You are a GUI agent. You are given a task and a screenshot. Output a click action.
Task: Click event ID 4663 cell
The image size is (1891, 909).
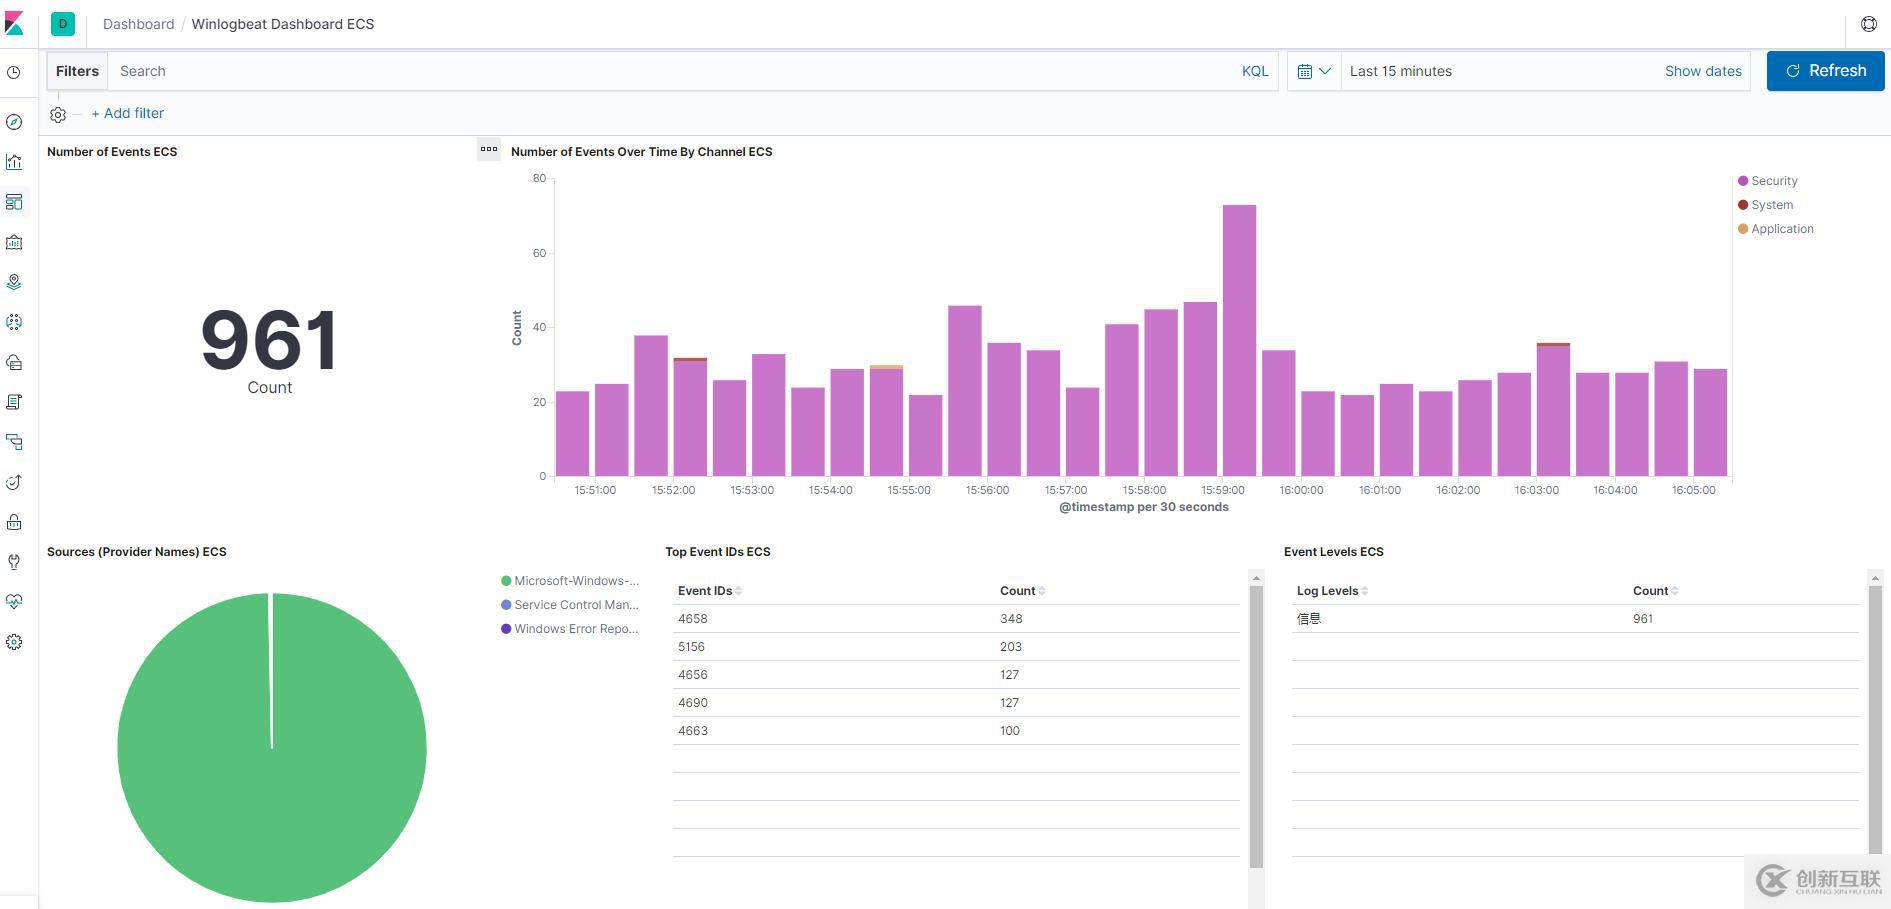point(693,731)
